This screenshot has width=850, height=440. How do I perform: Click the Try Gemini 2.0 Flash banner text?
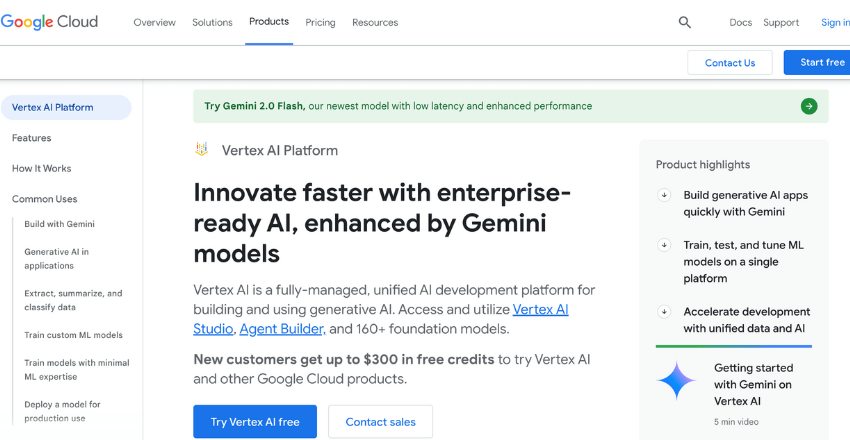point(398,106)
